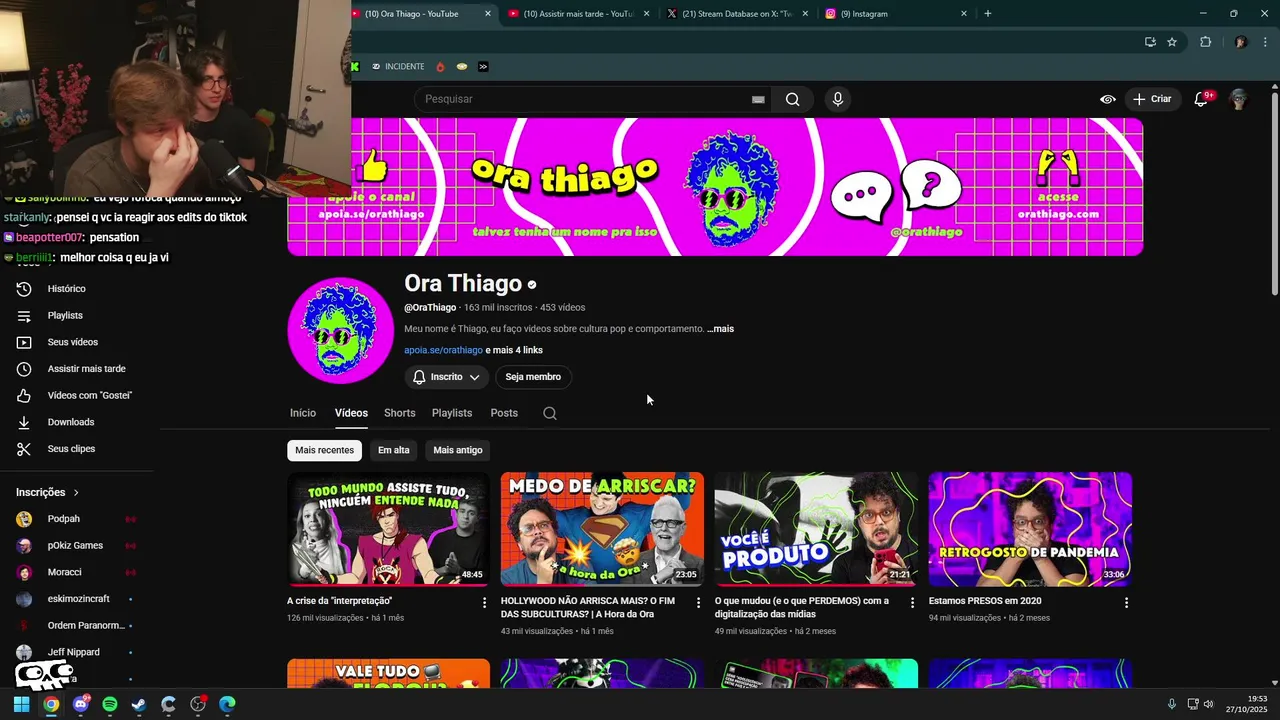This screenshot has width=1280, height=720.
Task: Open Microsoft Edge from taskbar
Action: 227,704
